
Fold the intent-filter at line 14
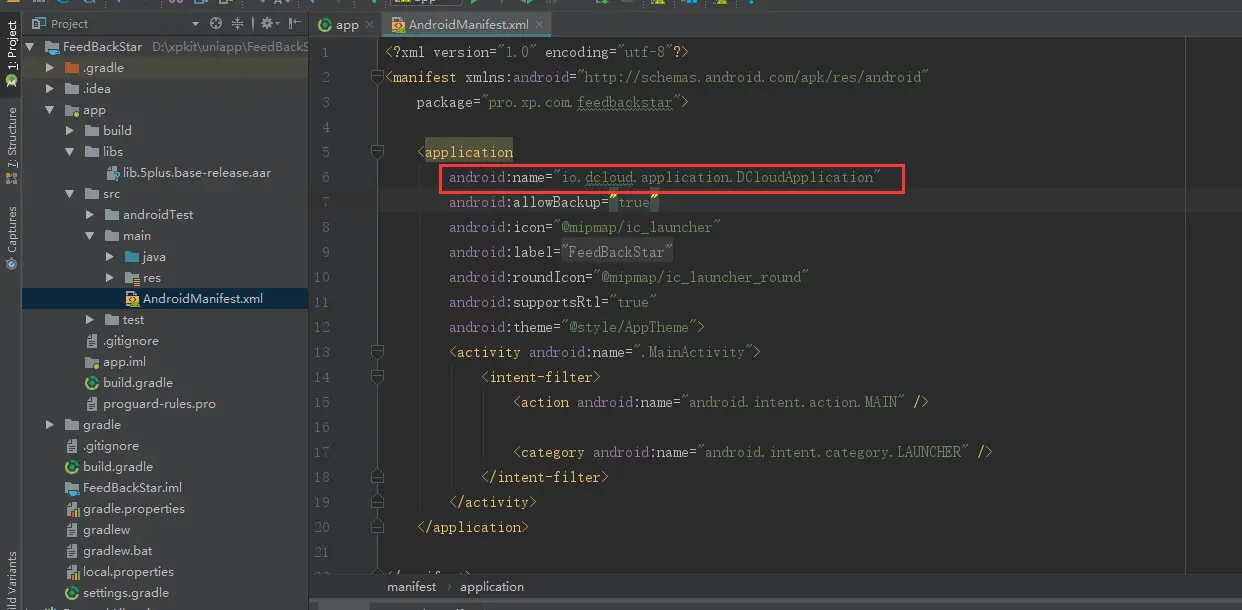coord(378,377)
